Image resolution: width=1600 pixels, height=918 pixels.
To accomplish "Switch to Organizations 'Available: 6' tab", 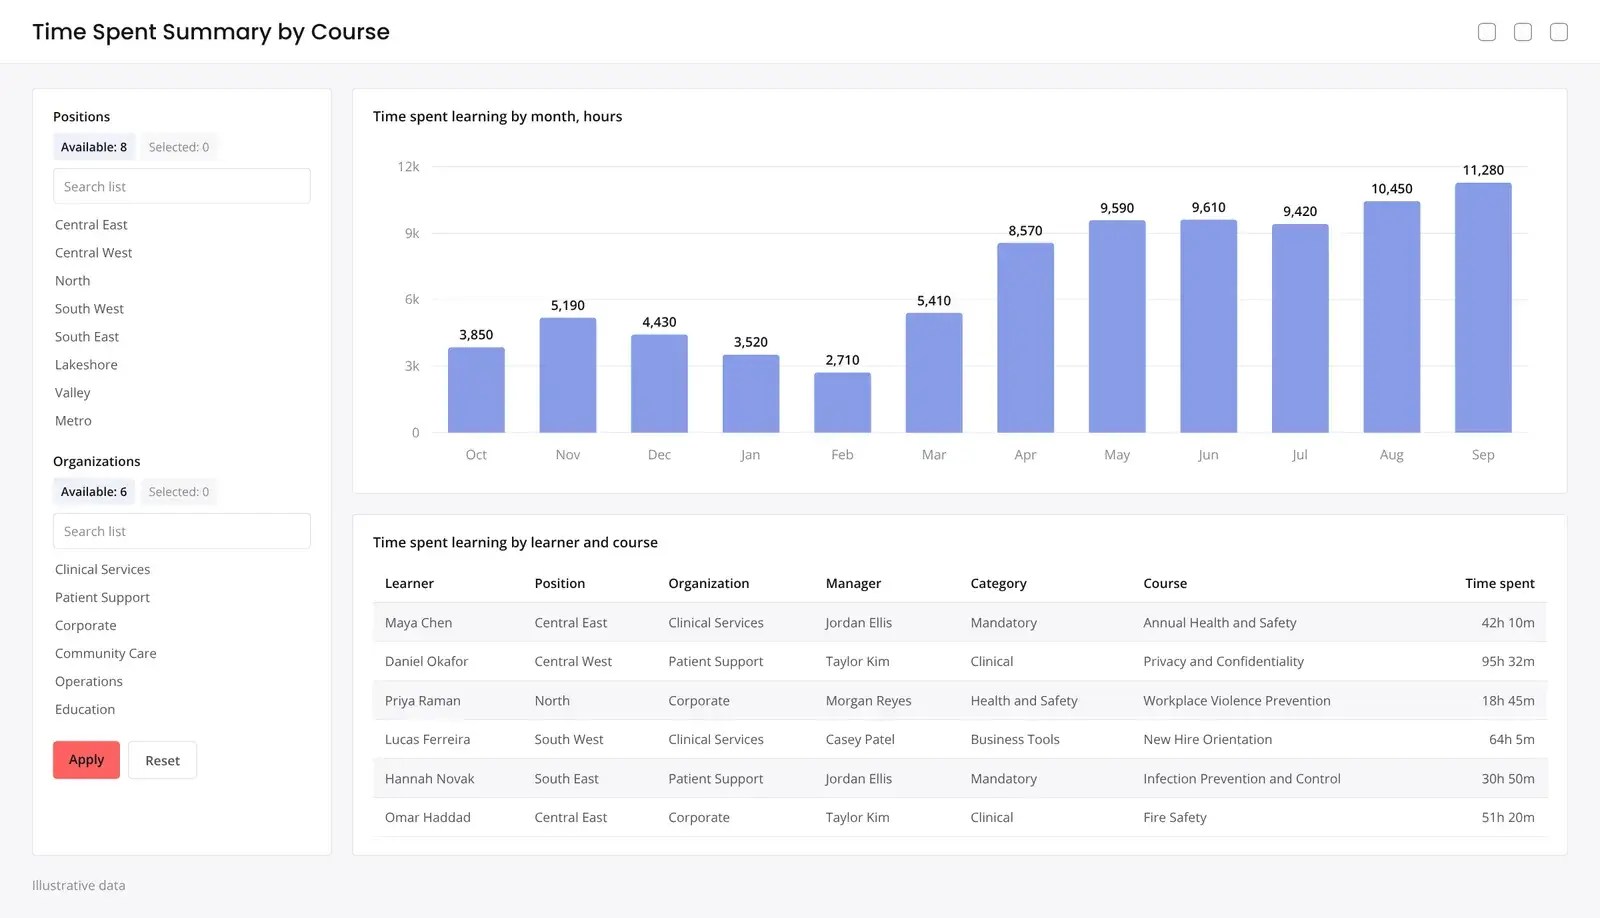I will click(x=94, y=492).
